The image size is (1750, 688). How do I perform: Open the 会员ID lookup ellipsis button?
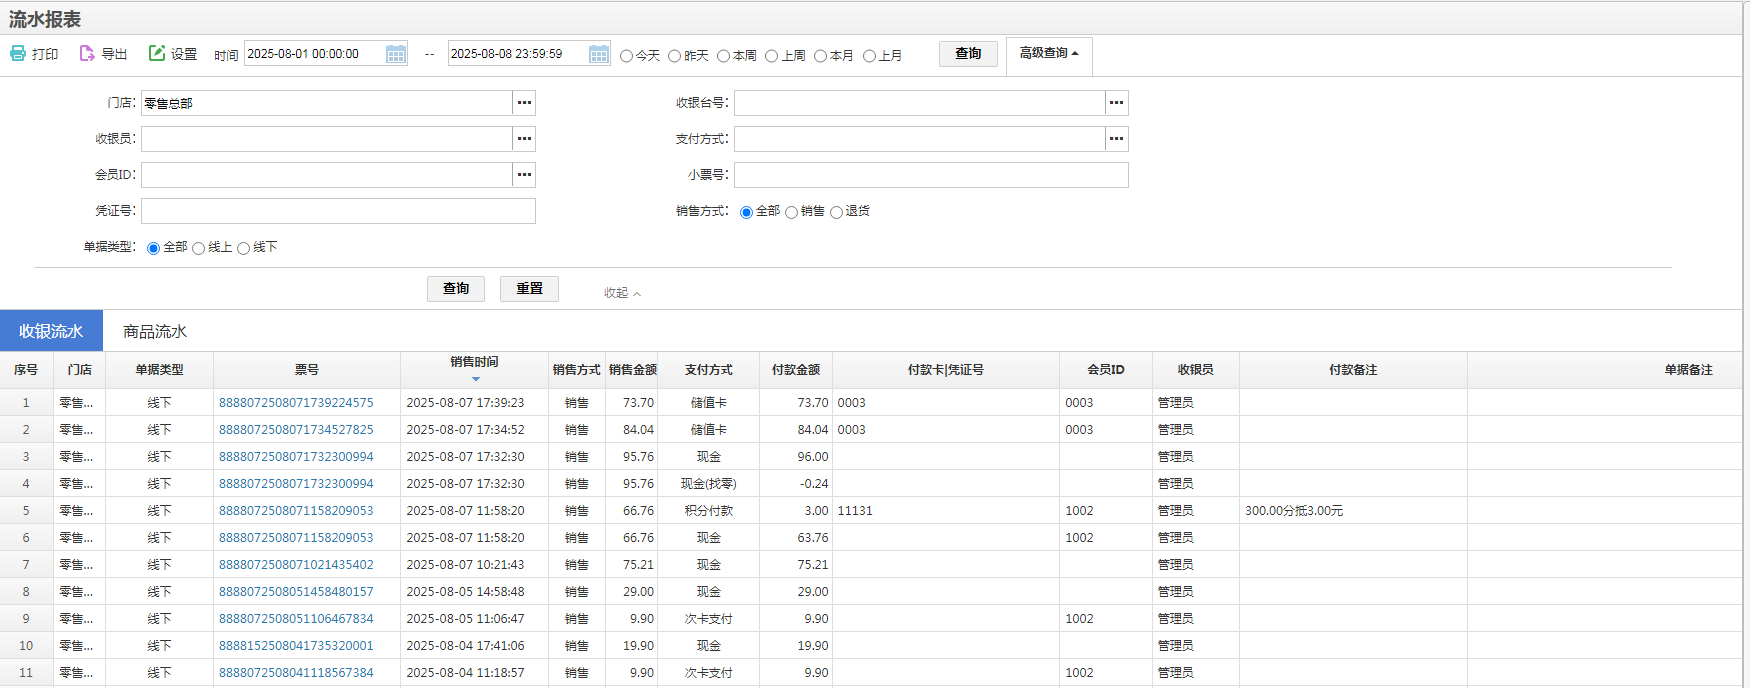tap(524, 175)
